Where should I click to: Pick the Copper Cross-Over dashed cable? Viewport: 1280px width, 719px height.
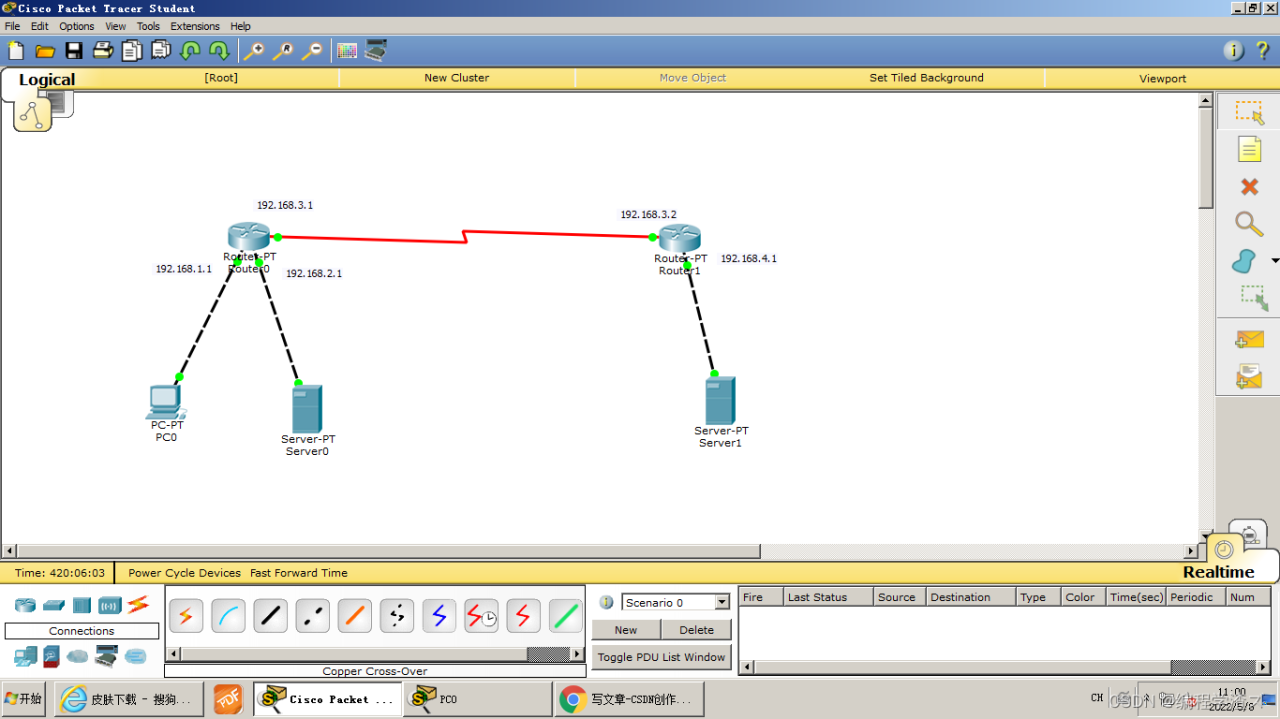click(312, 616)
